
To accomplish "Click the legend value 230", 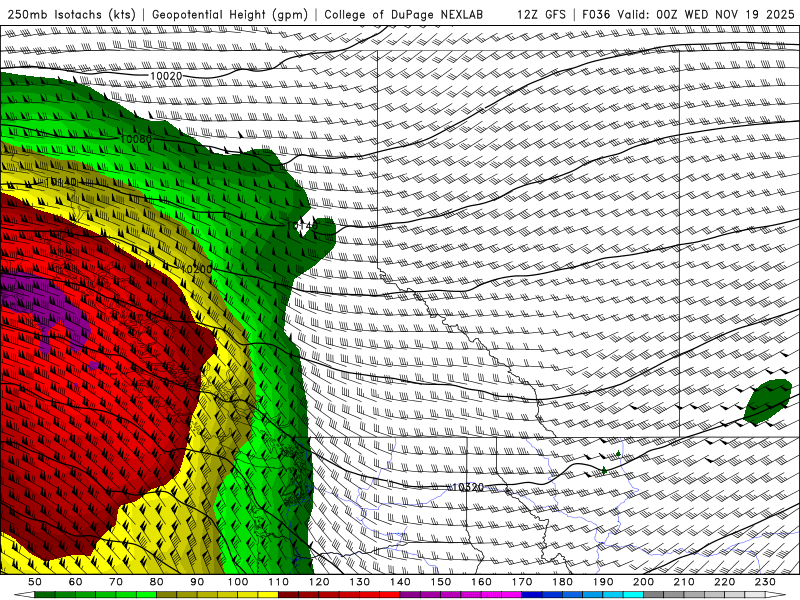I will click(x=765, y=582).
